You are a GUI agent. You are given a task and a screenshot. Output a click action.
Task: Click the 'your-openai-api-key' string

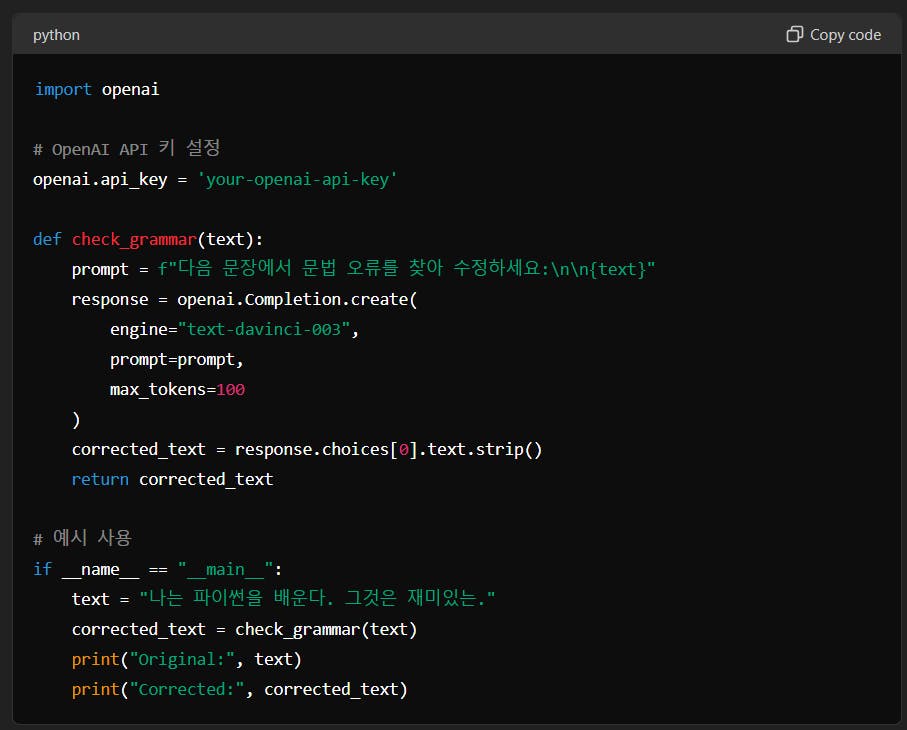pos(297,179)
